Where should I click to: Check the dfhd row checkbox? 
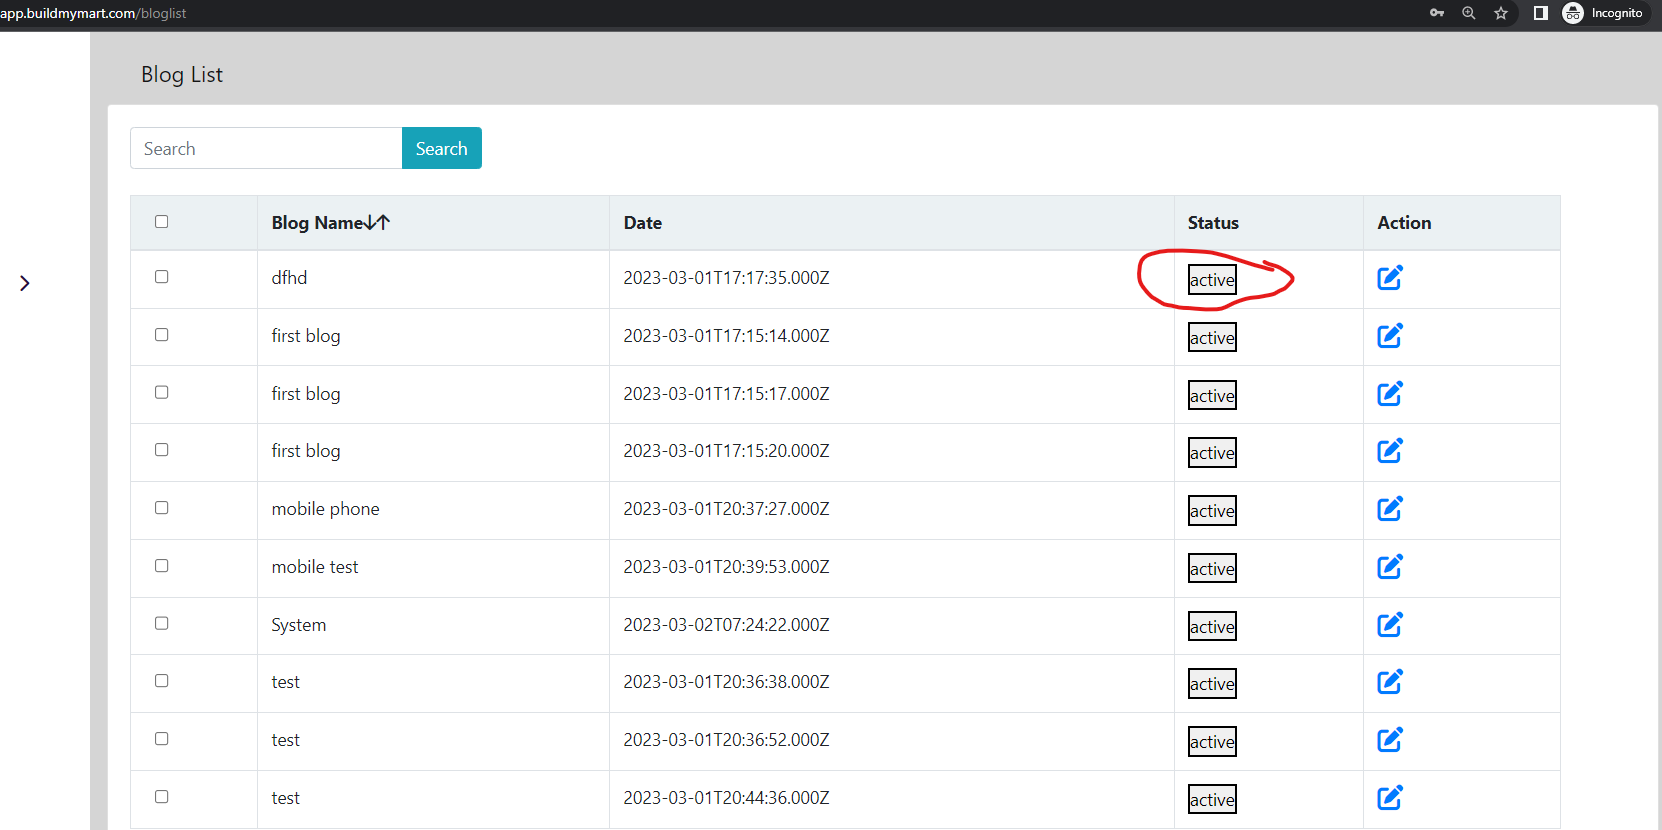[x=161, y=277]
